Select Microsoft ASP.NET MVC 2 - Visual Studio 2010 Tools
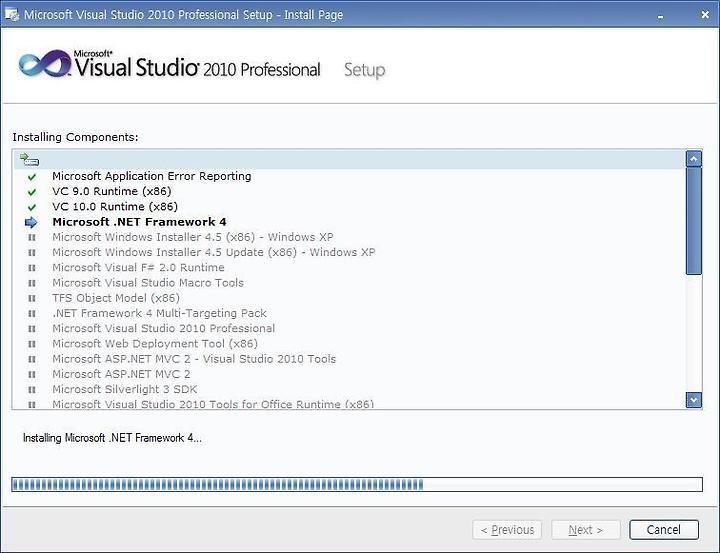Viewport: 720px width, 553px height. pos(194,359)
